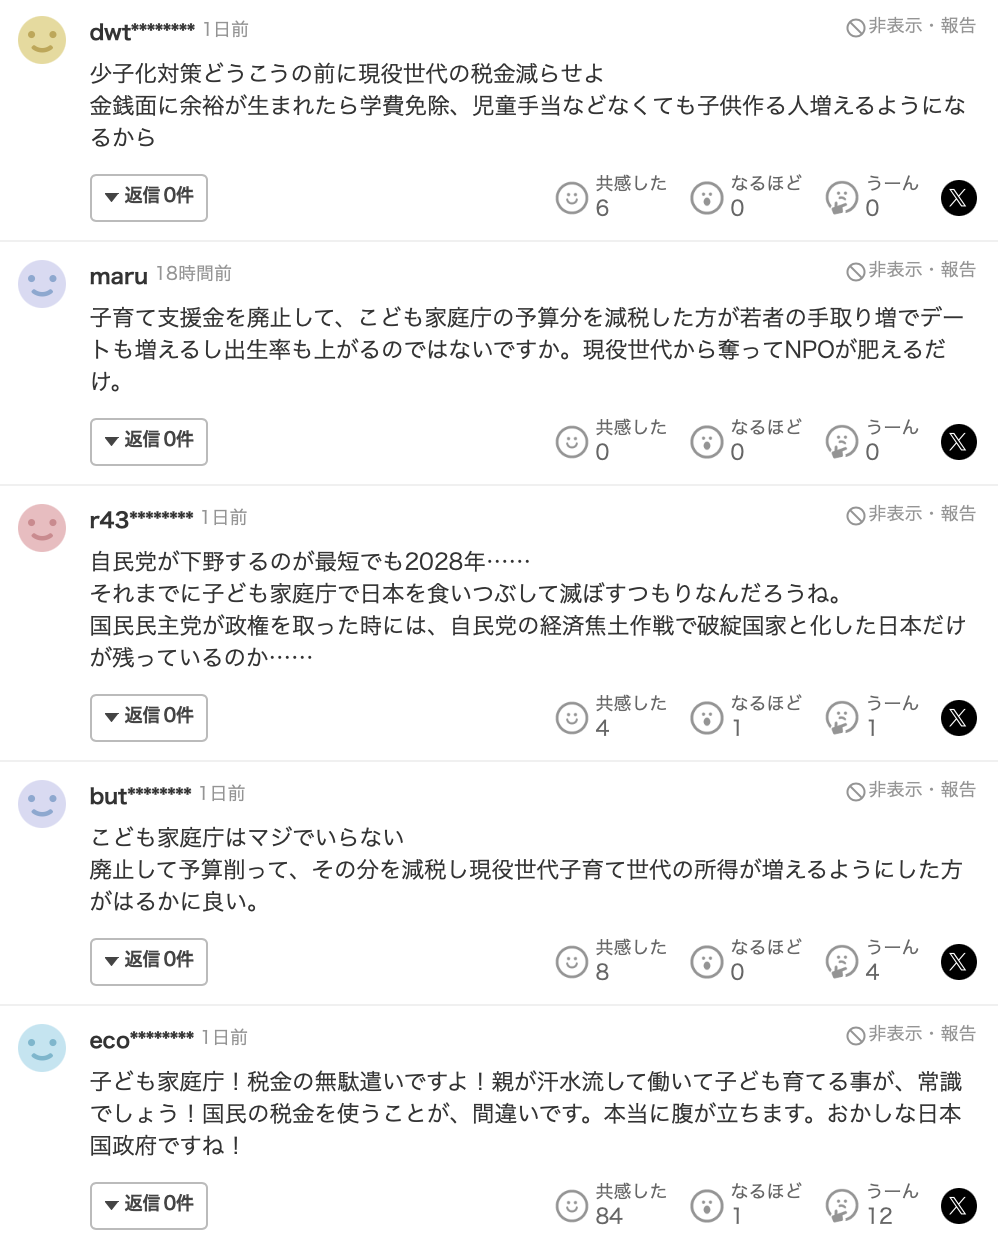Screen dimensions: 998x1248
Task: Expand 返信 0件 under eco's comment
Action: tap(149, 1206)
